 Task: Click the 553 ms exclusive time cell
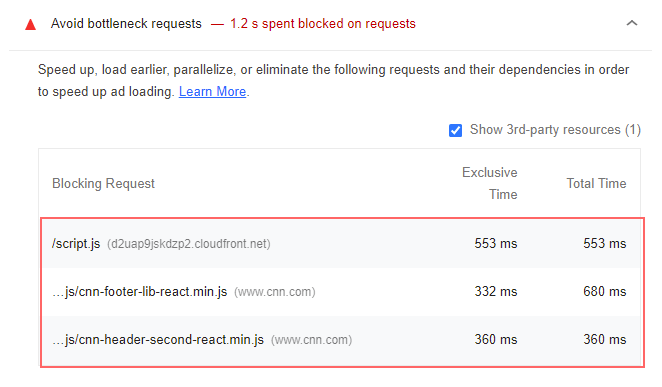[496, 244]
